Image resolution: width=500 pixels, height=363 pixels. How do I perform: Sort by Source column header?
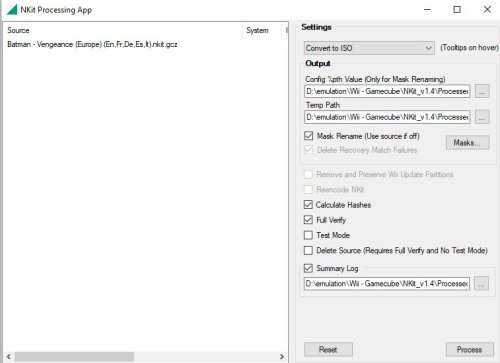[x=18, y=30]
